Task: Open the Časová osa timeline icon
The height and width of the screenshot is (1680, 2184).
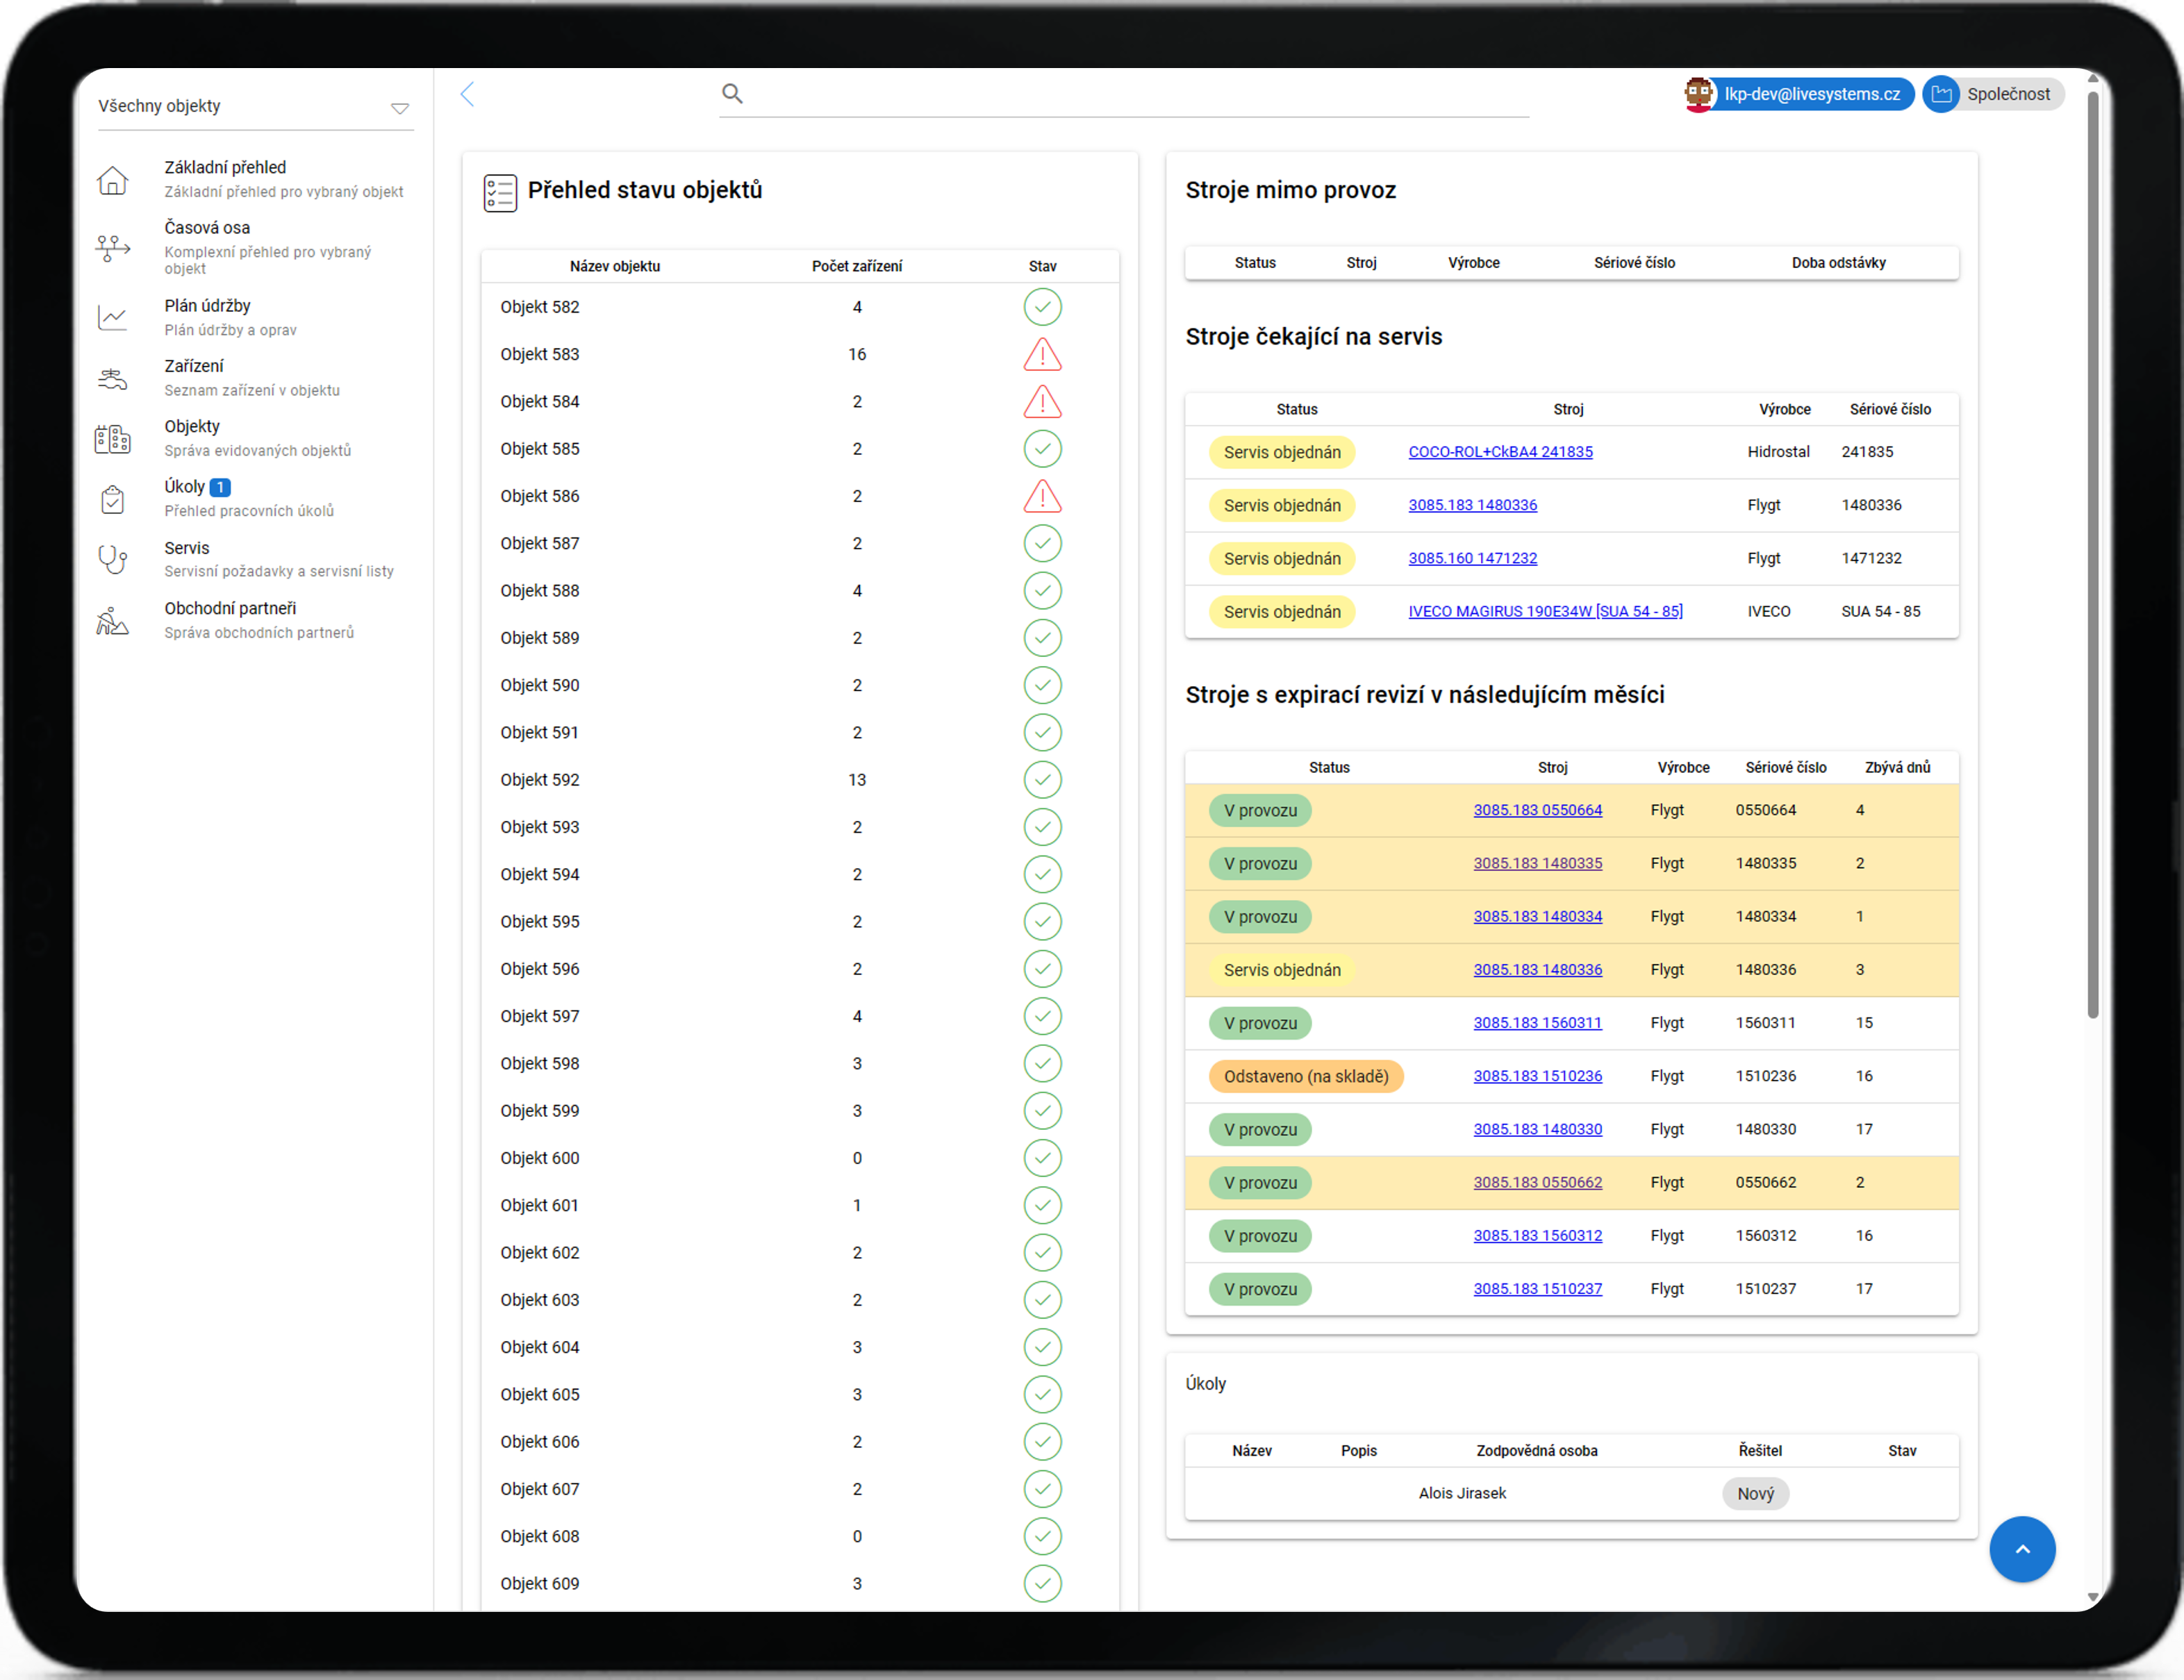Action: point(112,247)
